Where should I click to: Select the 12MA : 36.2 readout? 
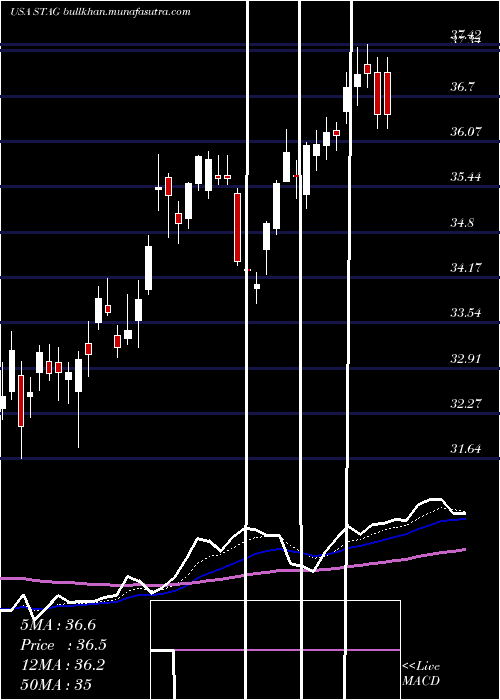point(62,665)
